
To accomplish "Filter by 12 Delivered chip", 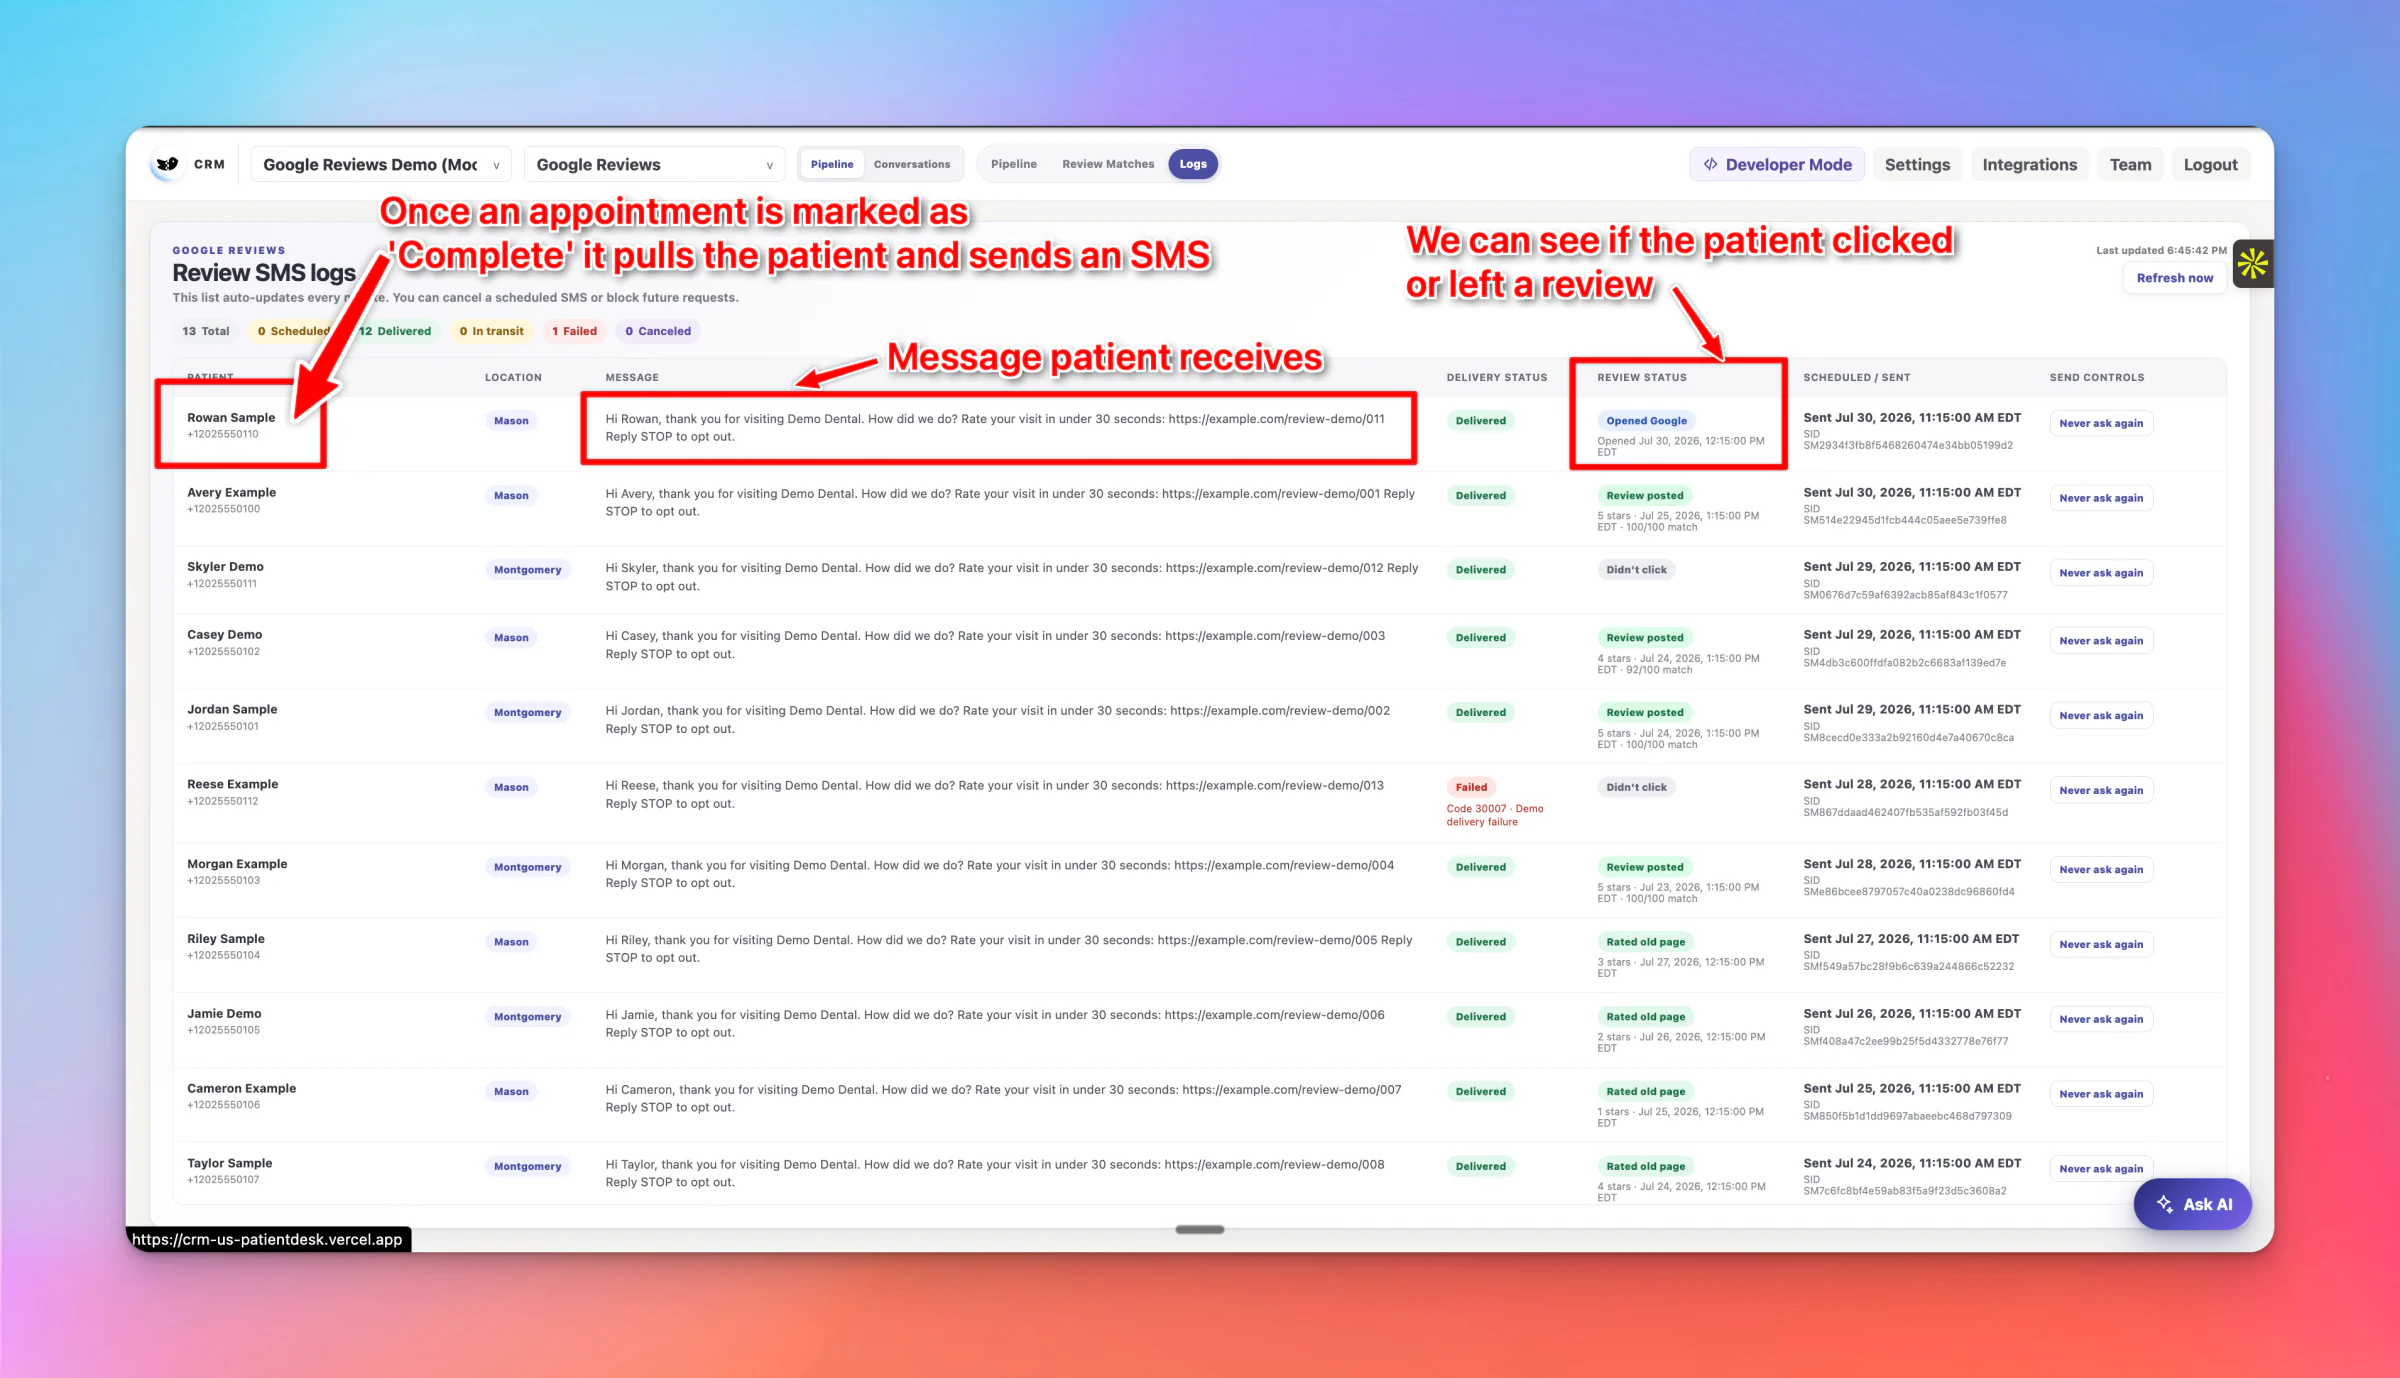I will 395,331.
